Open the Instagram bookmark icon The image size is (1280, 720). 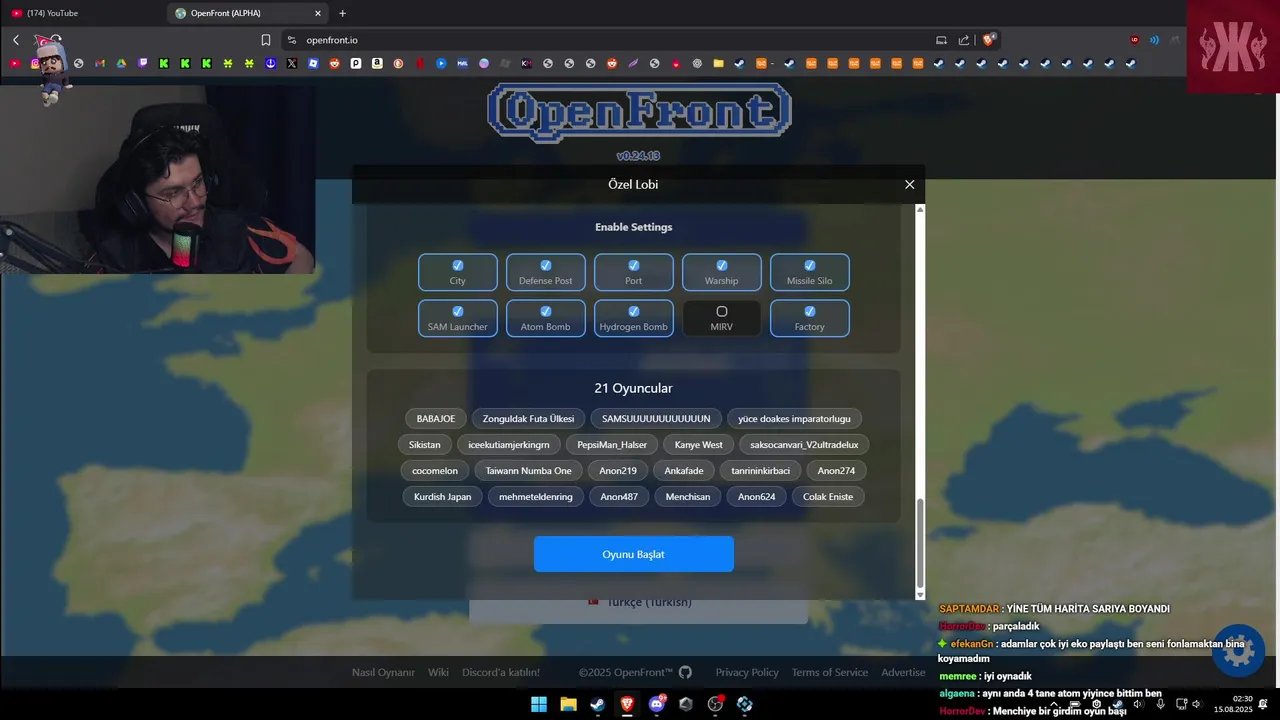pos(36,63)
